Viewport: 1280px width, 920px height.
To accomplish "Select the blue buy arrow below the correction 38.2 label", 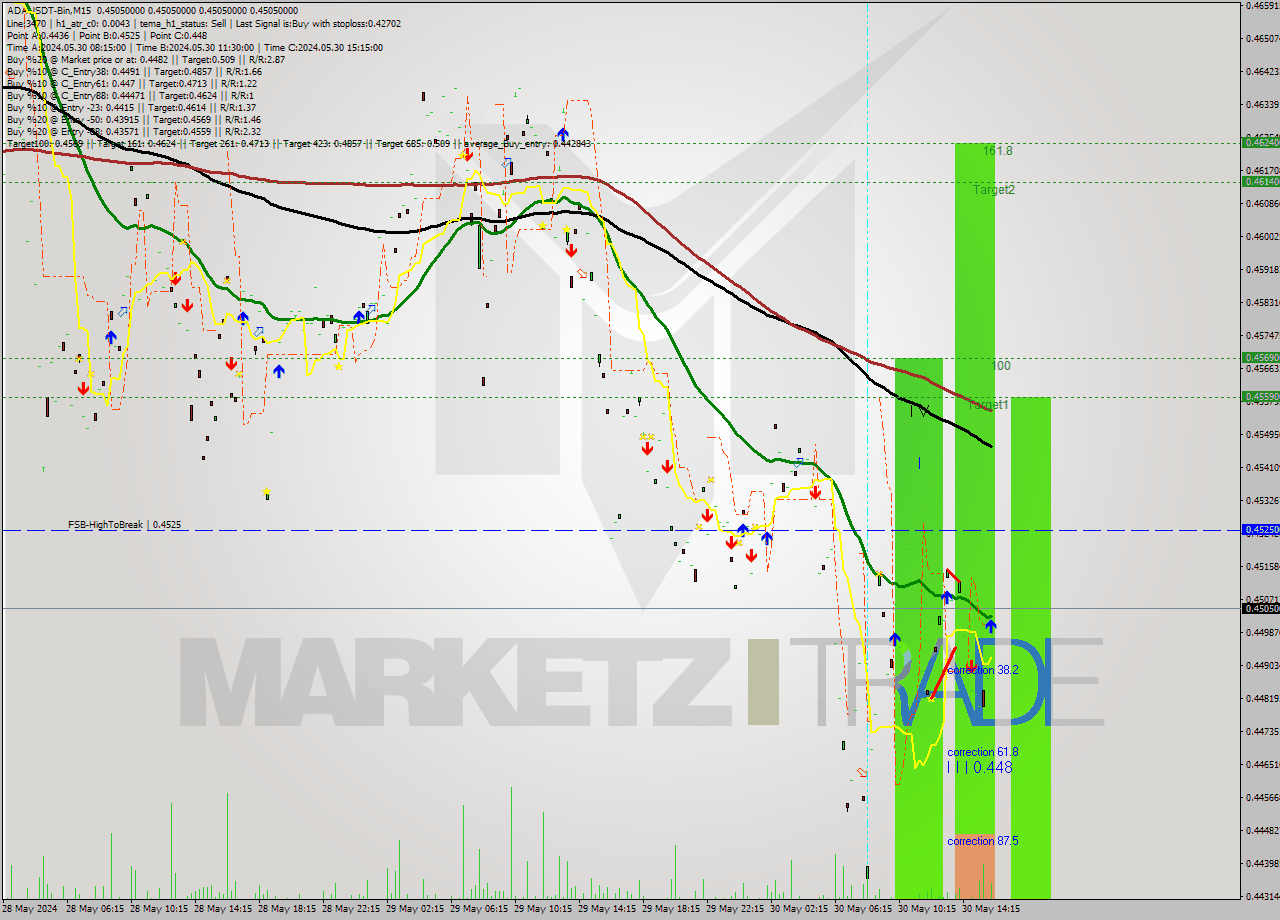I will coord(895,639).
